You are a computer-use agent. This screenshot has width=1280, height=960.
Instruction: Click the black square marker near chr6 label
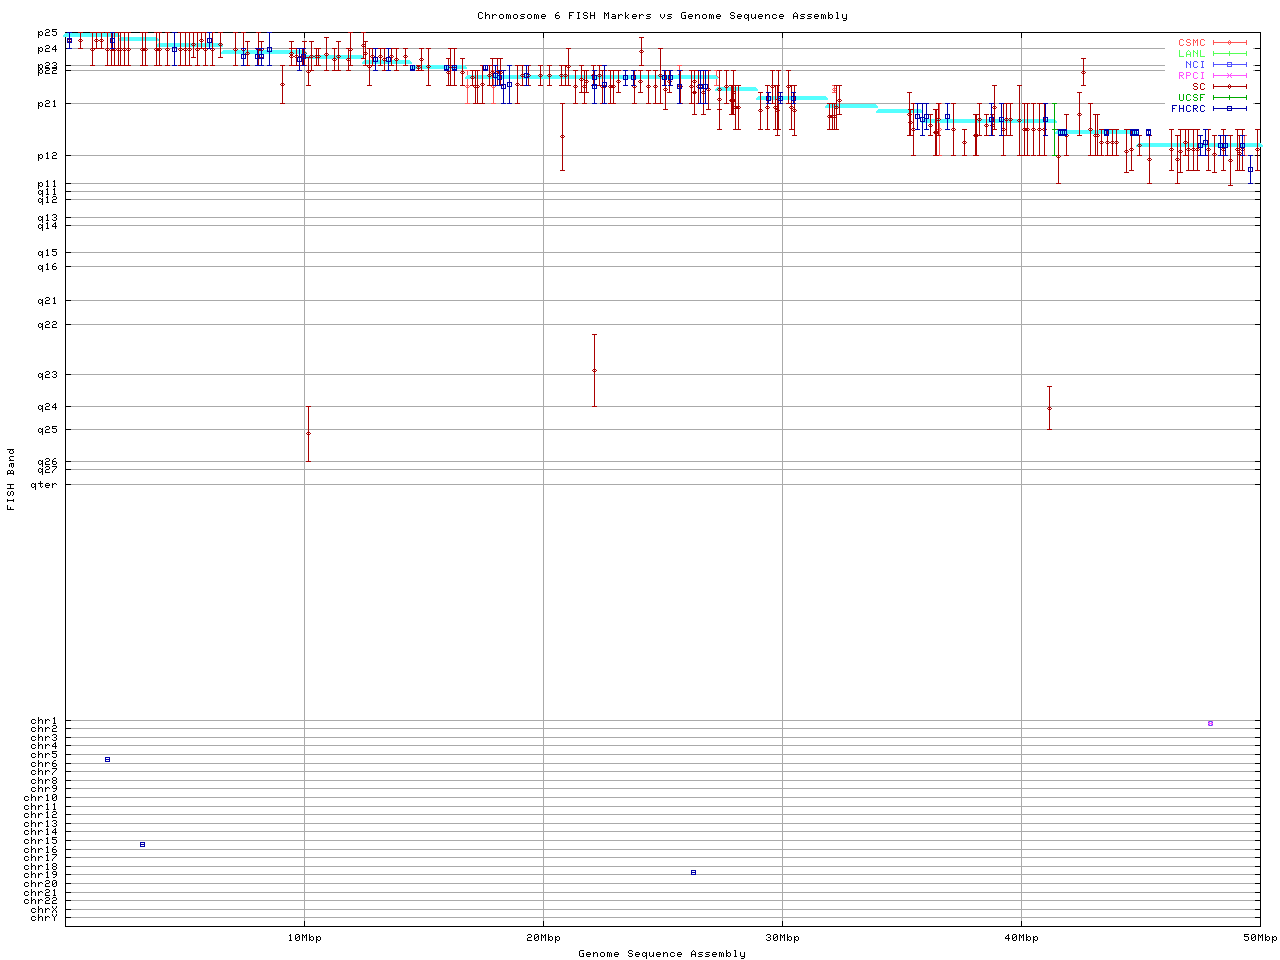click(x=108, y=759)
